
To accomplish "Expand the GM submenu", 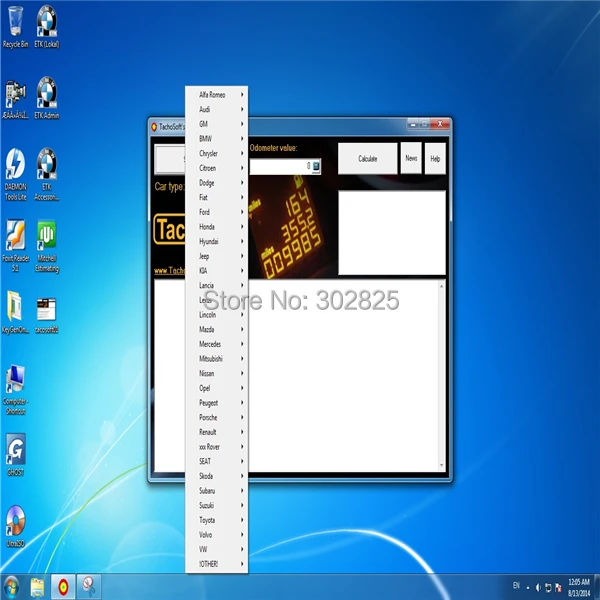I will pos(217,124).
